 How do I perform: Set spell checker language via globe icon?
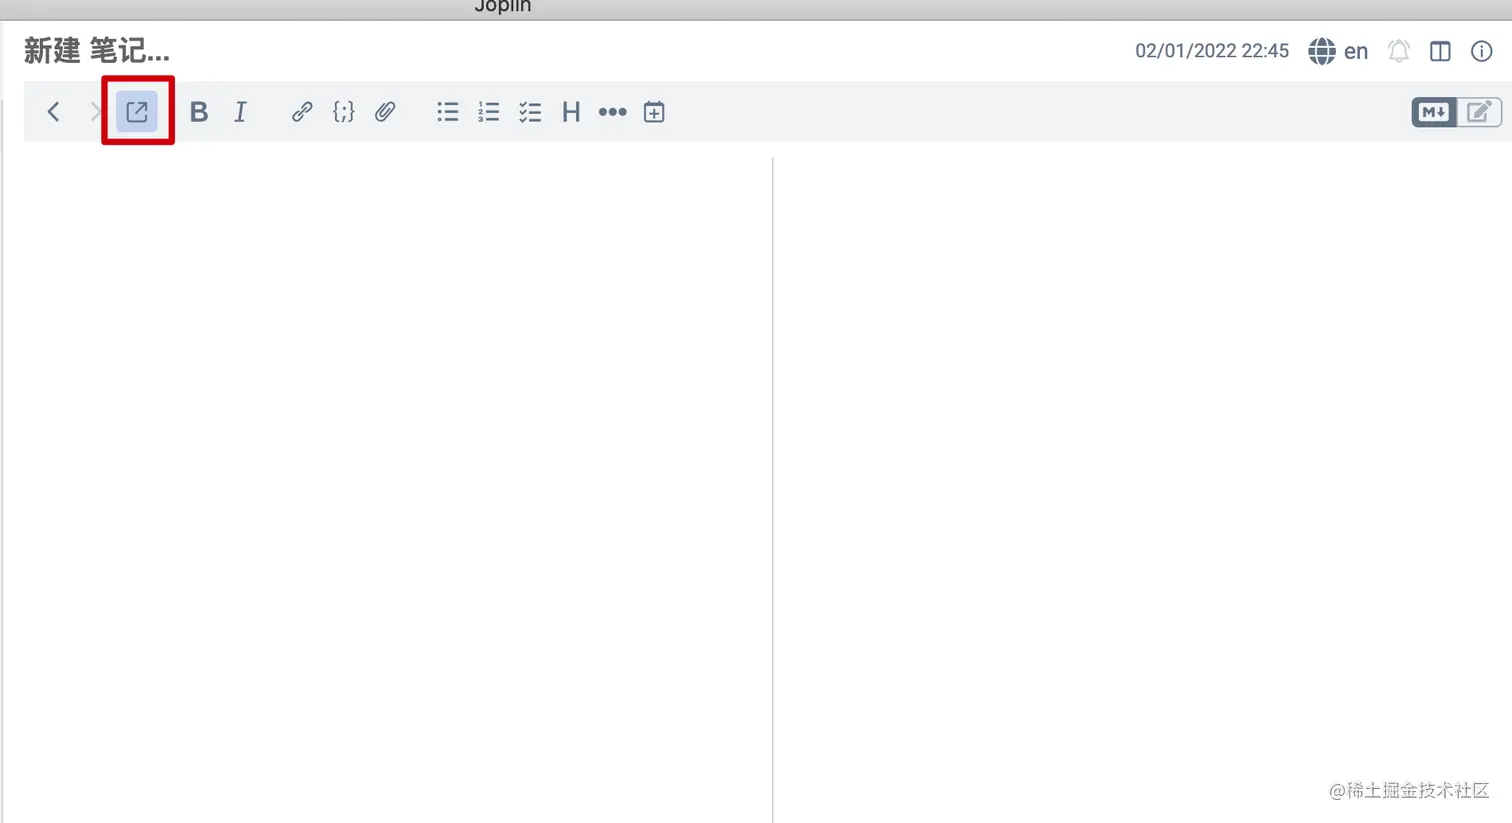tap(1322, 51)
